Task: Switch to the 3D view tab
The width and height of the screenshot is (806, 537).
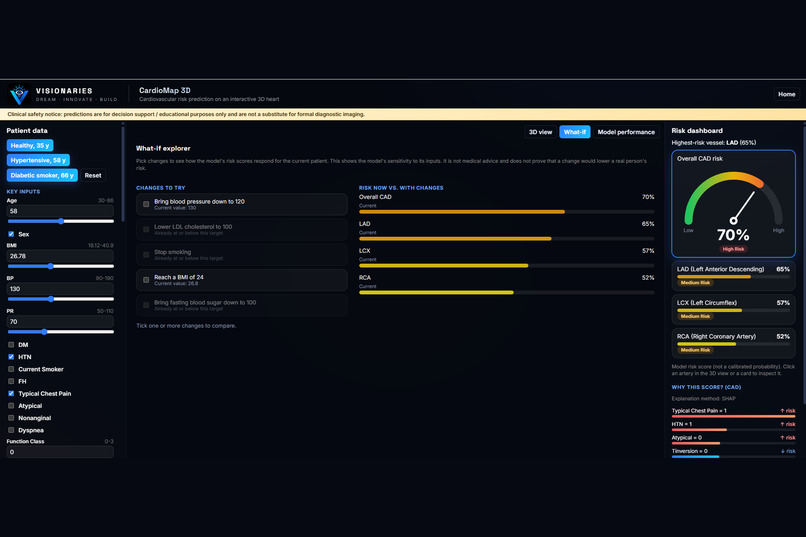Action: [x=540, y=132]
